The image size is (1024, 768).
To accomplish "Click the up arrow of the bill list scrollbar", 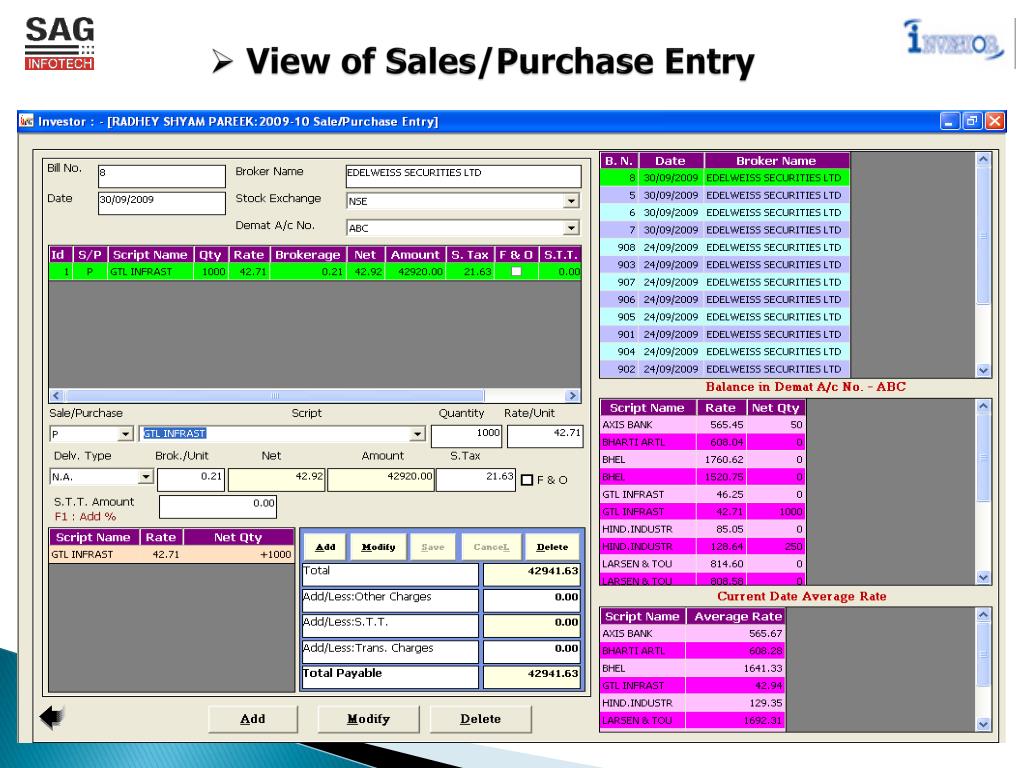I will click(x=984, y=159).
